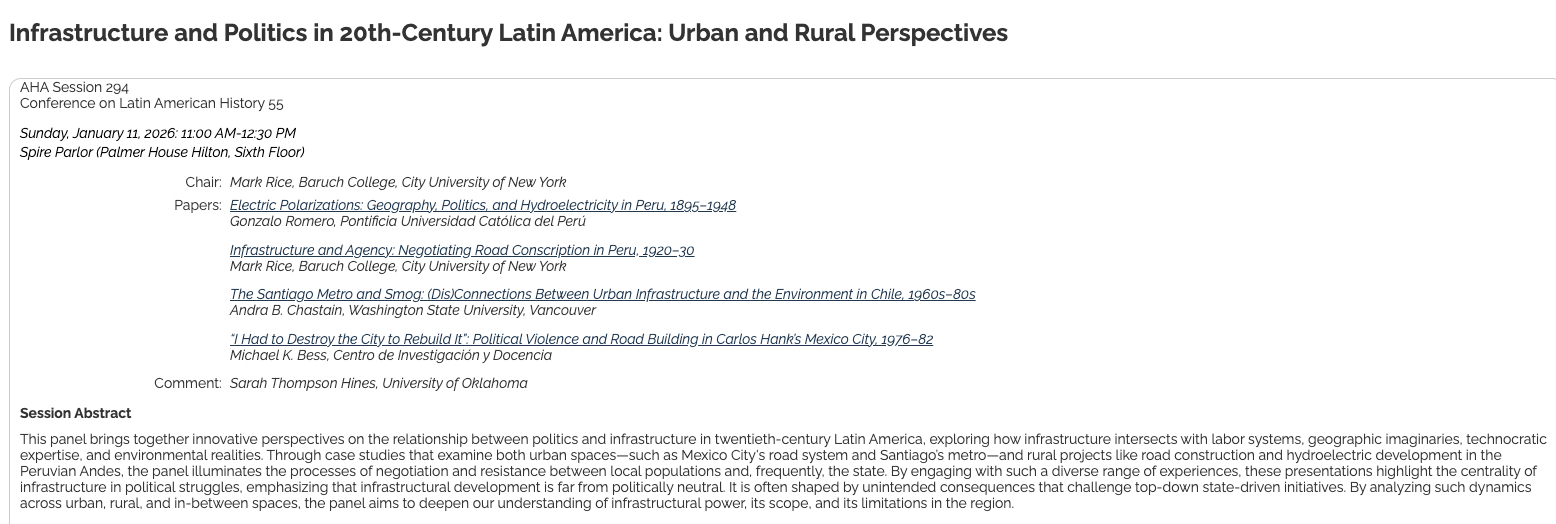Click the Sunday, January 11, 2026 date line
1556x524 pixels.
[x=157, y=133]
